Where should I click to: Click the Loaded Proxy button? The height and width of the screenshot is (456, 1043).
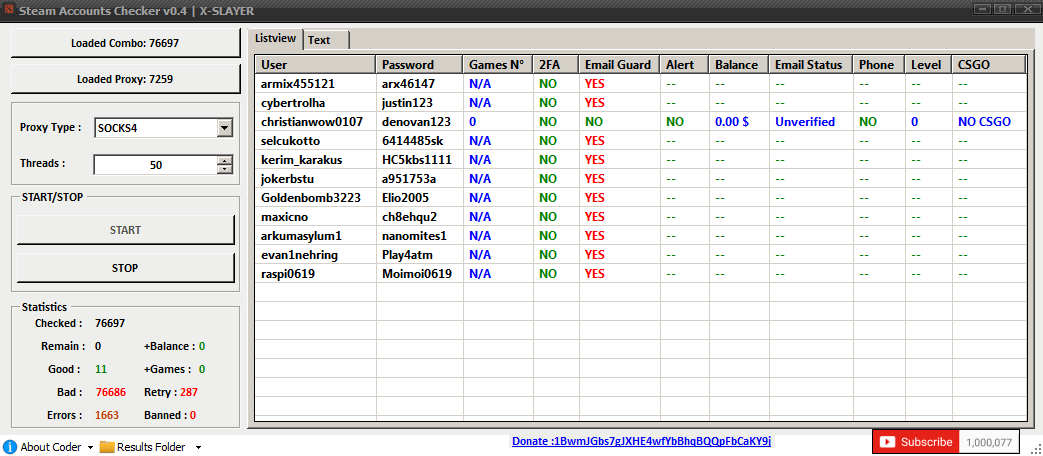pos(125,79)
